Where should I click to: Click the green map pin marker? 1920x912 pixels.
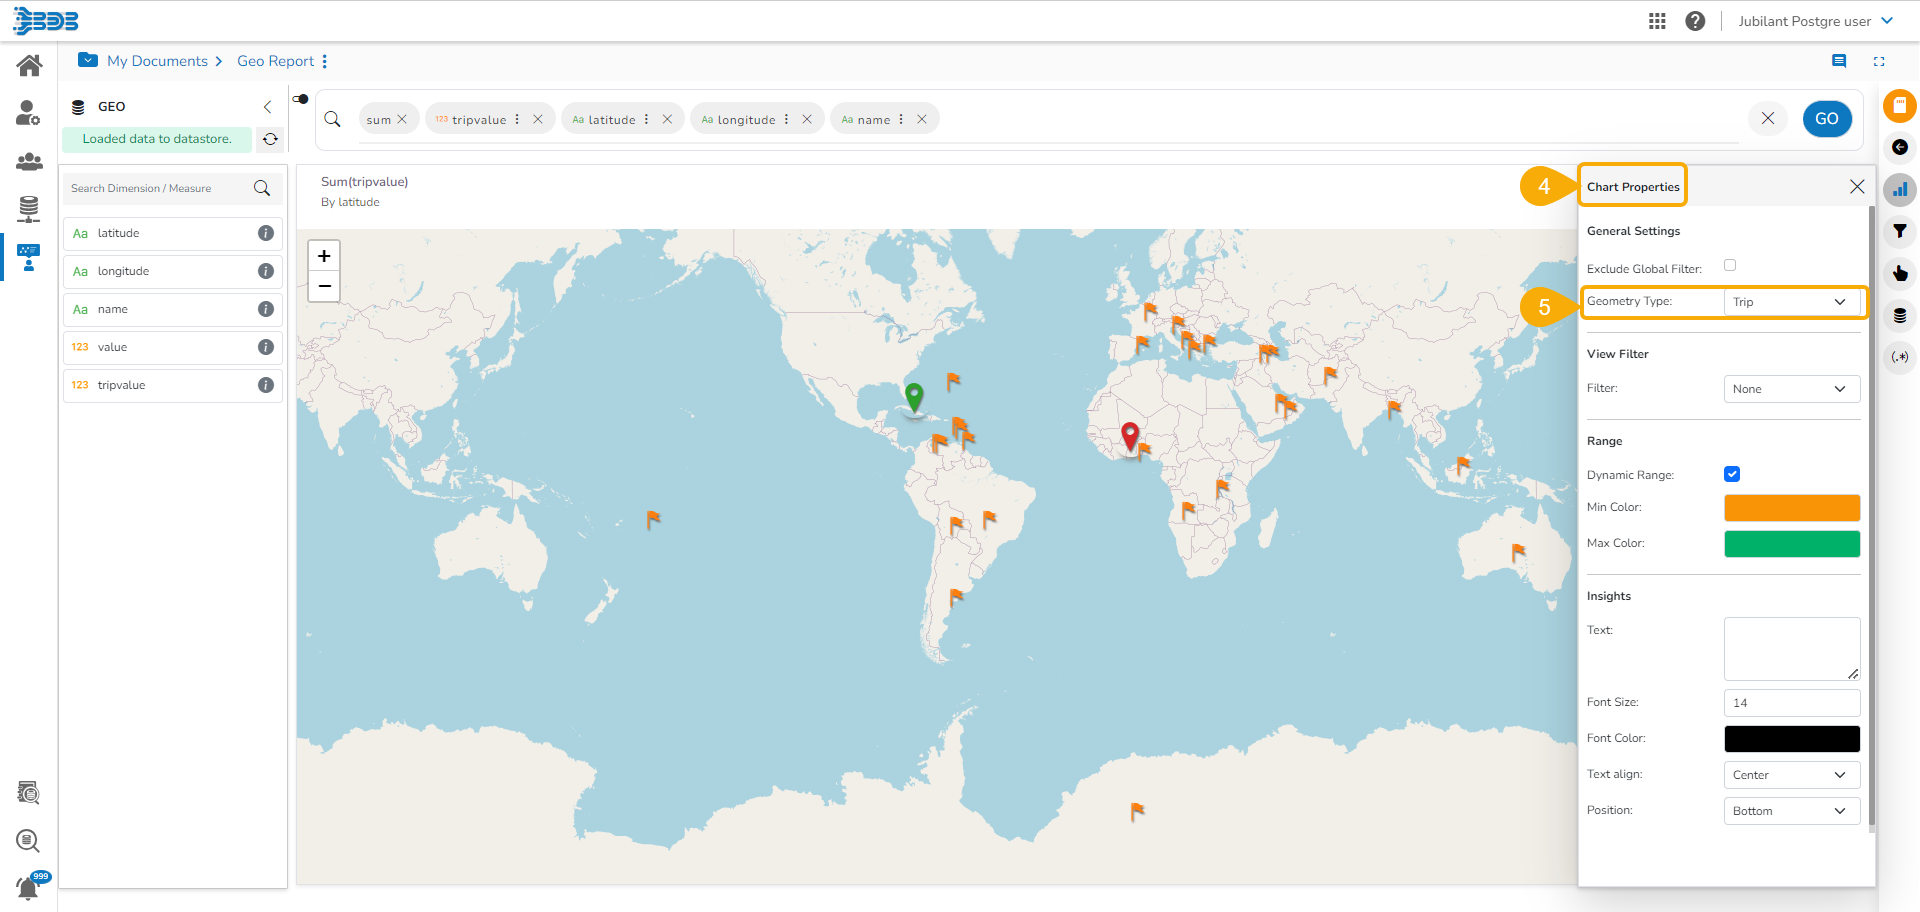(x=914, y=398)
